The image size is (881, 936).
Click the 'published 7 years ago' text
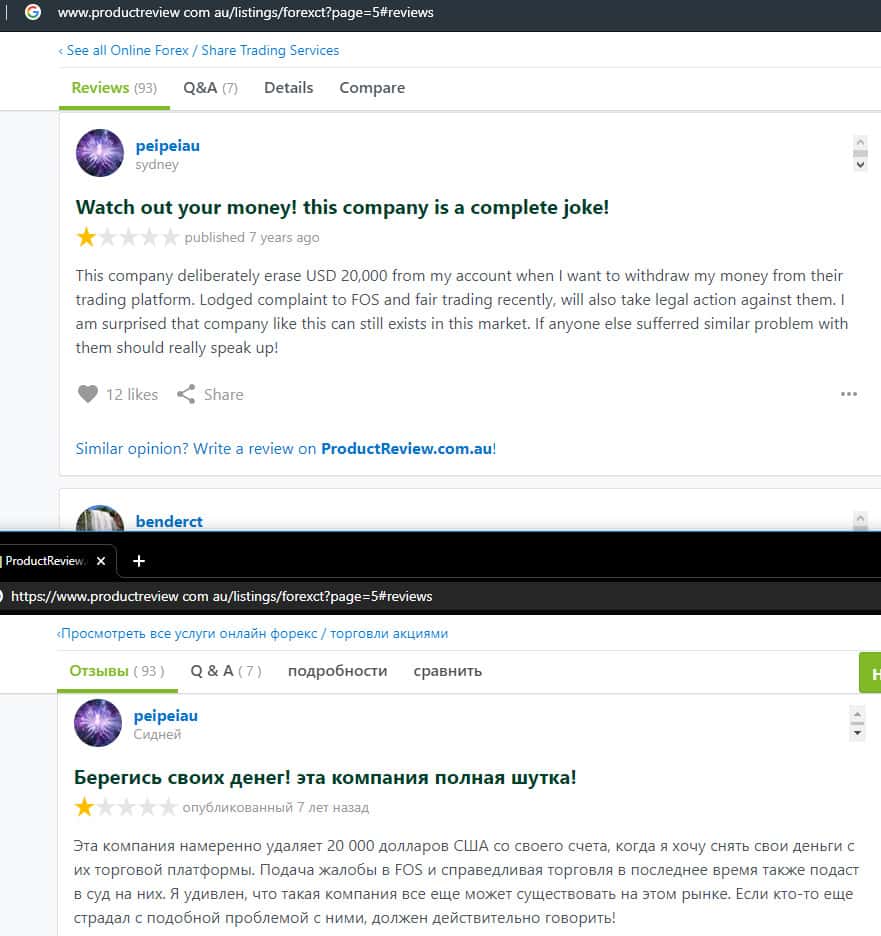[252, 238]
